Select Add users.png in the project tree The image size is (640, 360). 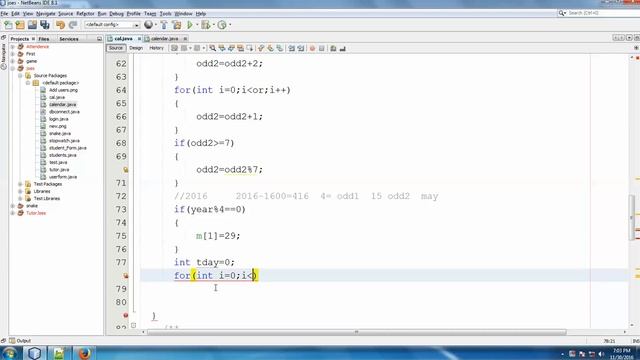[x=63, y=90]
